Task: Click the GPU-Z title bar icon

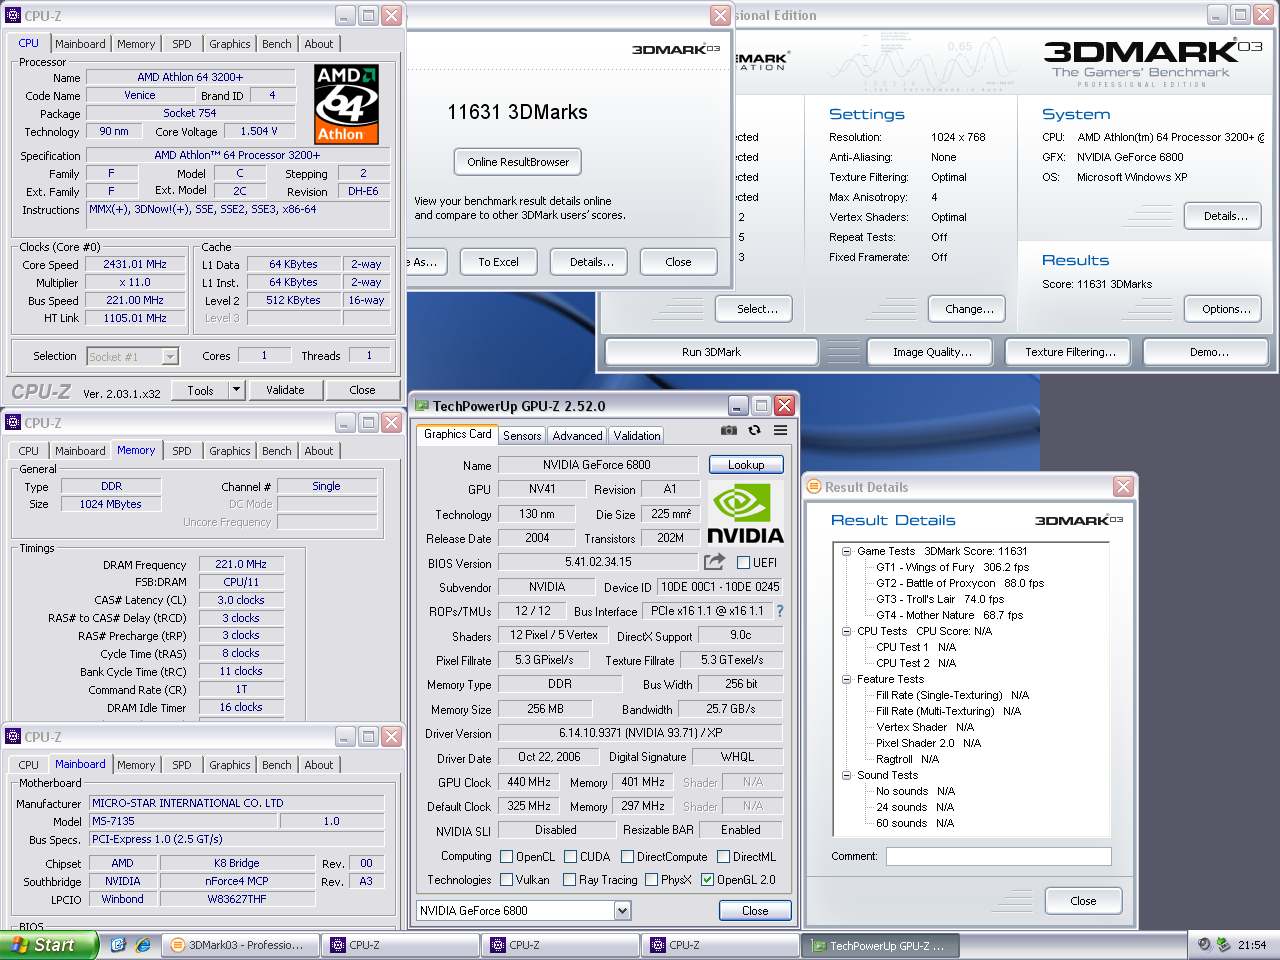Action: pos(422,406)
